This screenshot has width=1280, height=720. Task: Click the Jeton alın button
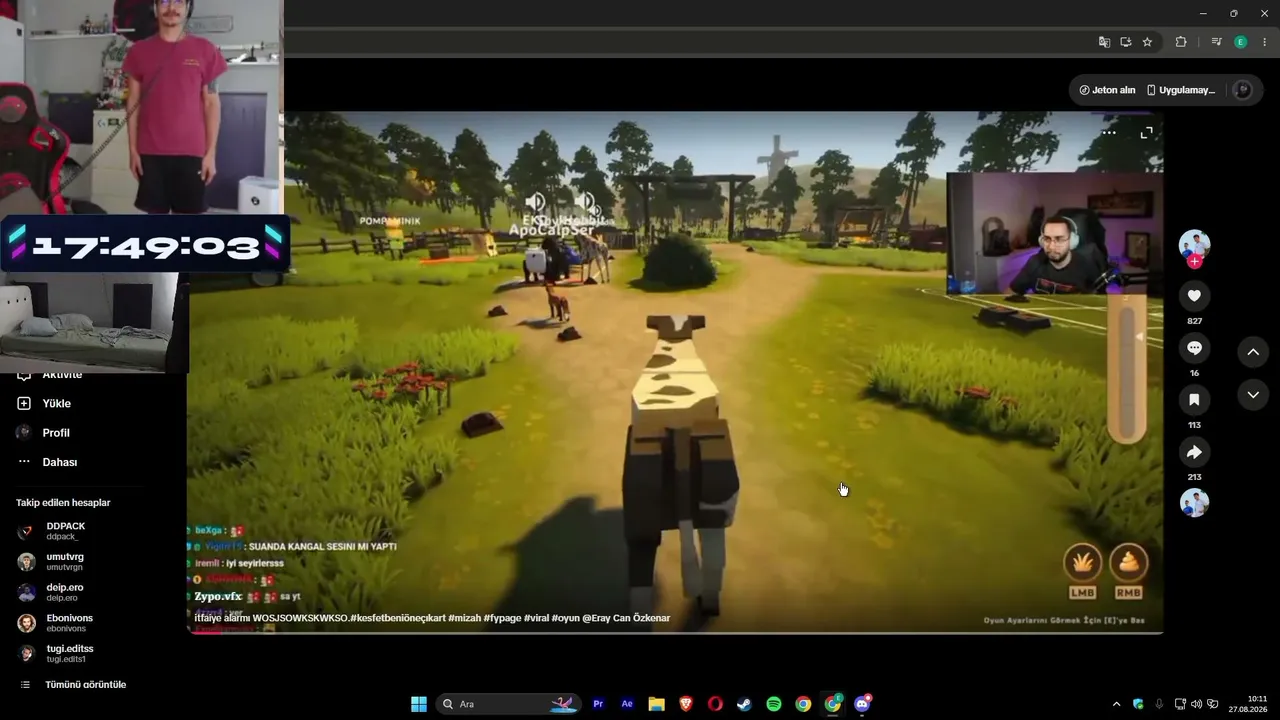(1107, 90)
